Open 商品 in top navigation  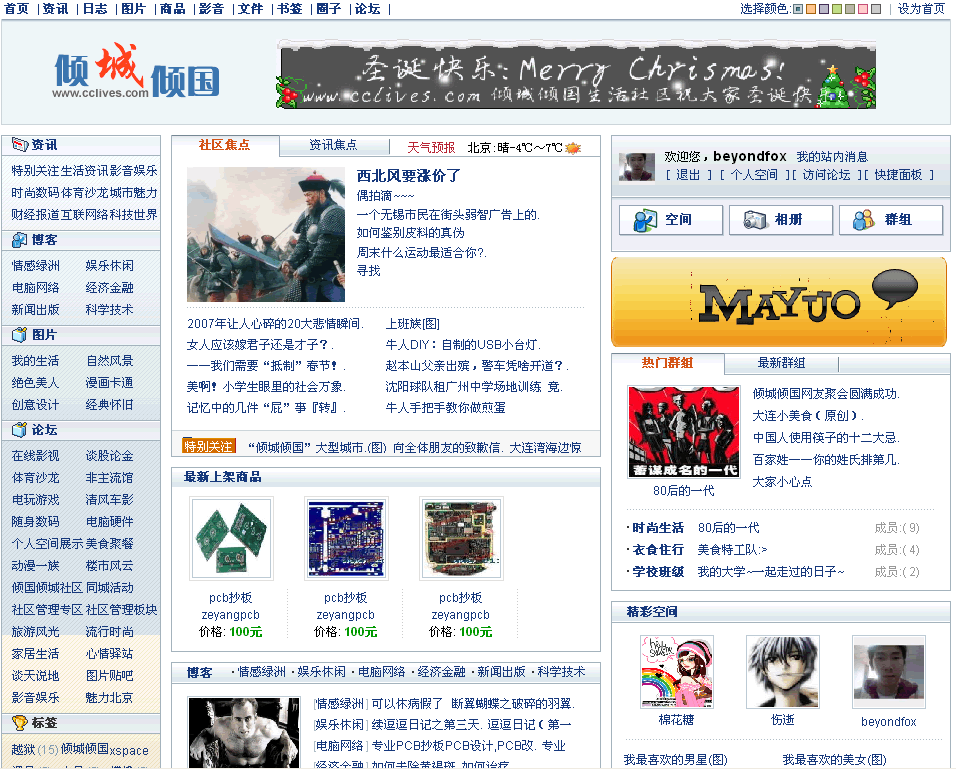pos(173,9)
